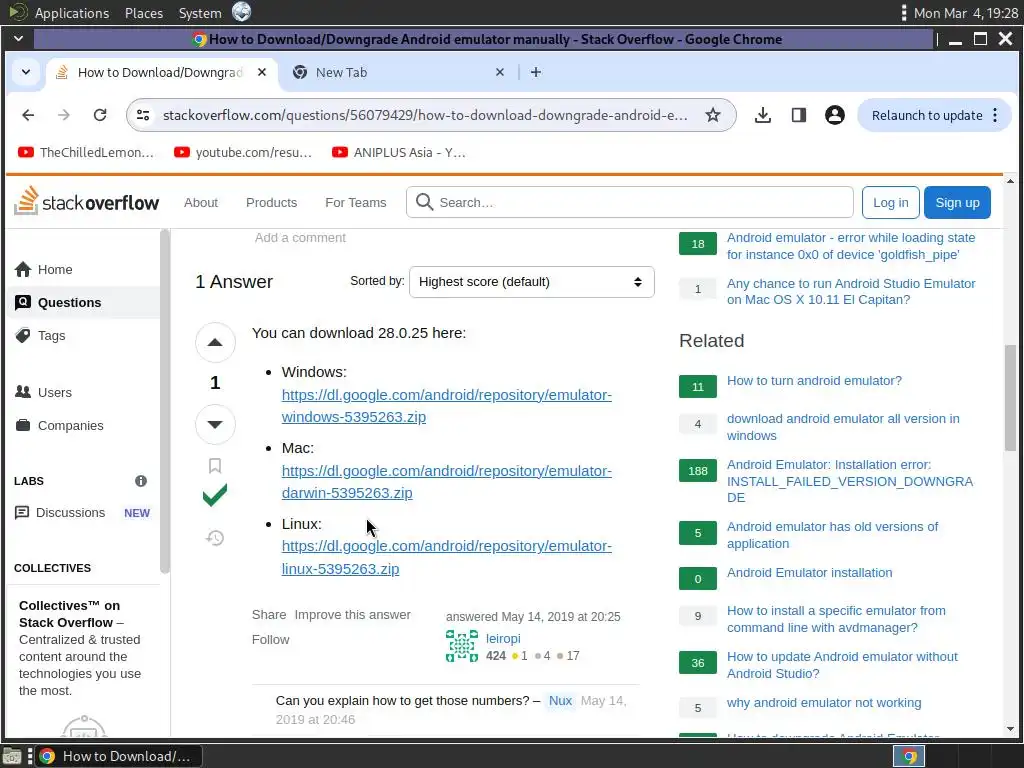Open the window menu chevron in title bar

pos(18,39)
